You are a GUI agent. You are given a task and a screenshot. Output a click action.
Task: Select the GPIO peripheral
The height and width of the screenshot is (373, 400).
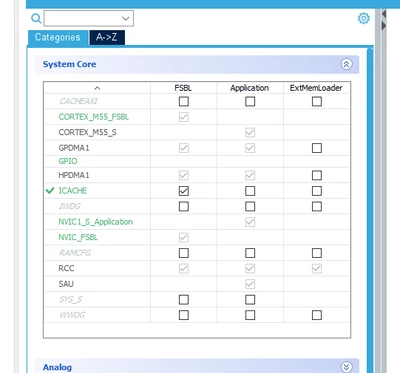pyautogui.click(x=68, y=161)
